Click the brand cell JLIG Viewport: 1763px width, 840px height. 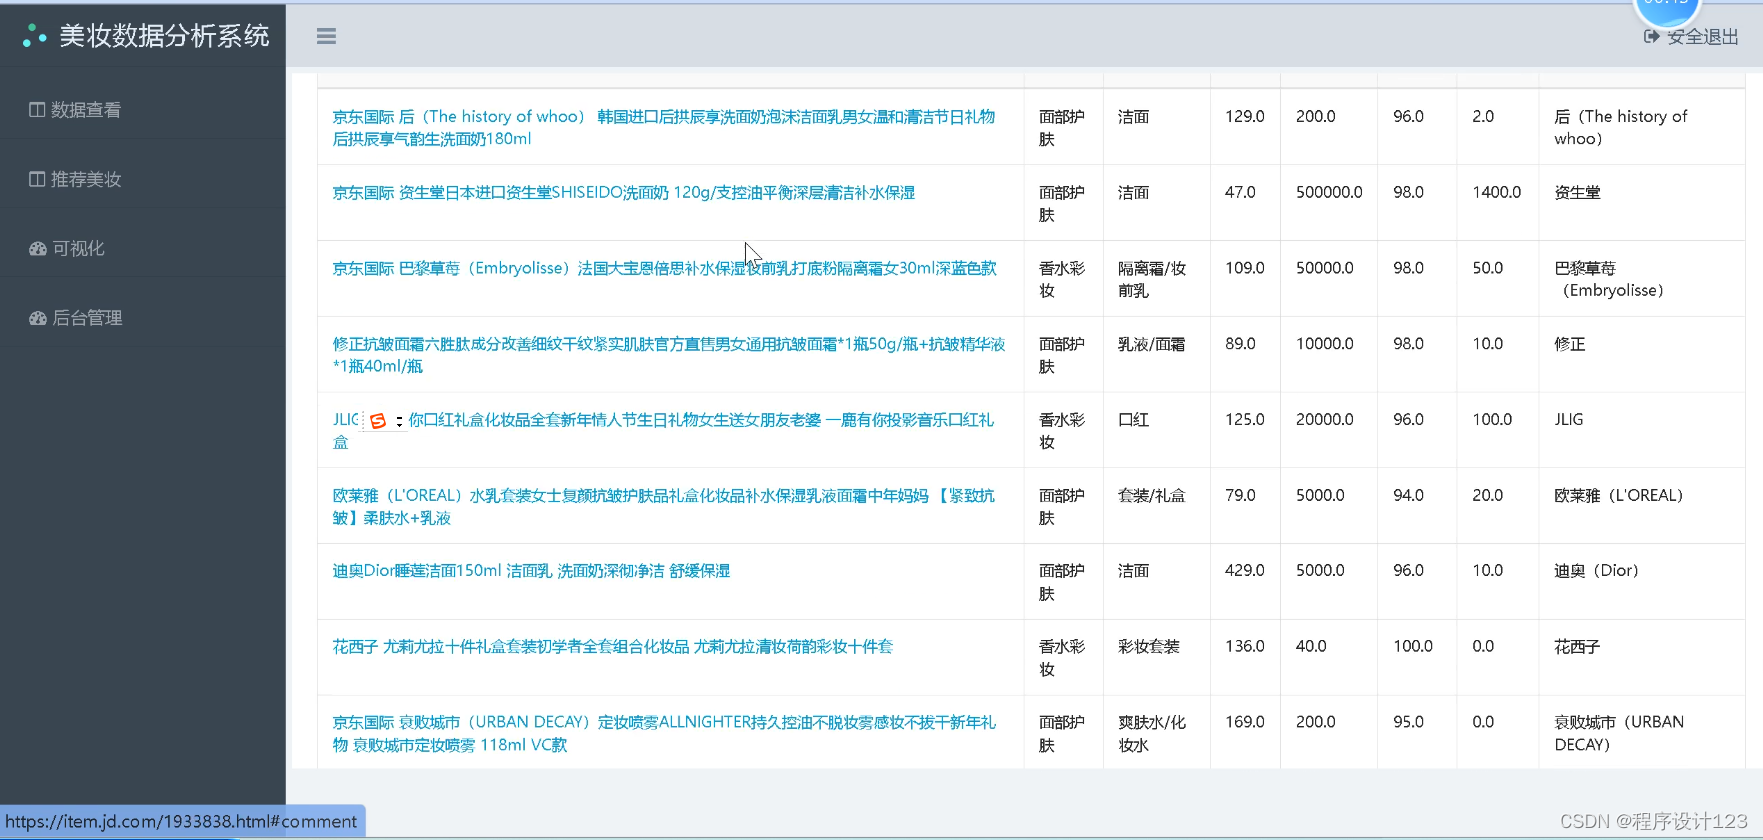click(1569, 420)
